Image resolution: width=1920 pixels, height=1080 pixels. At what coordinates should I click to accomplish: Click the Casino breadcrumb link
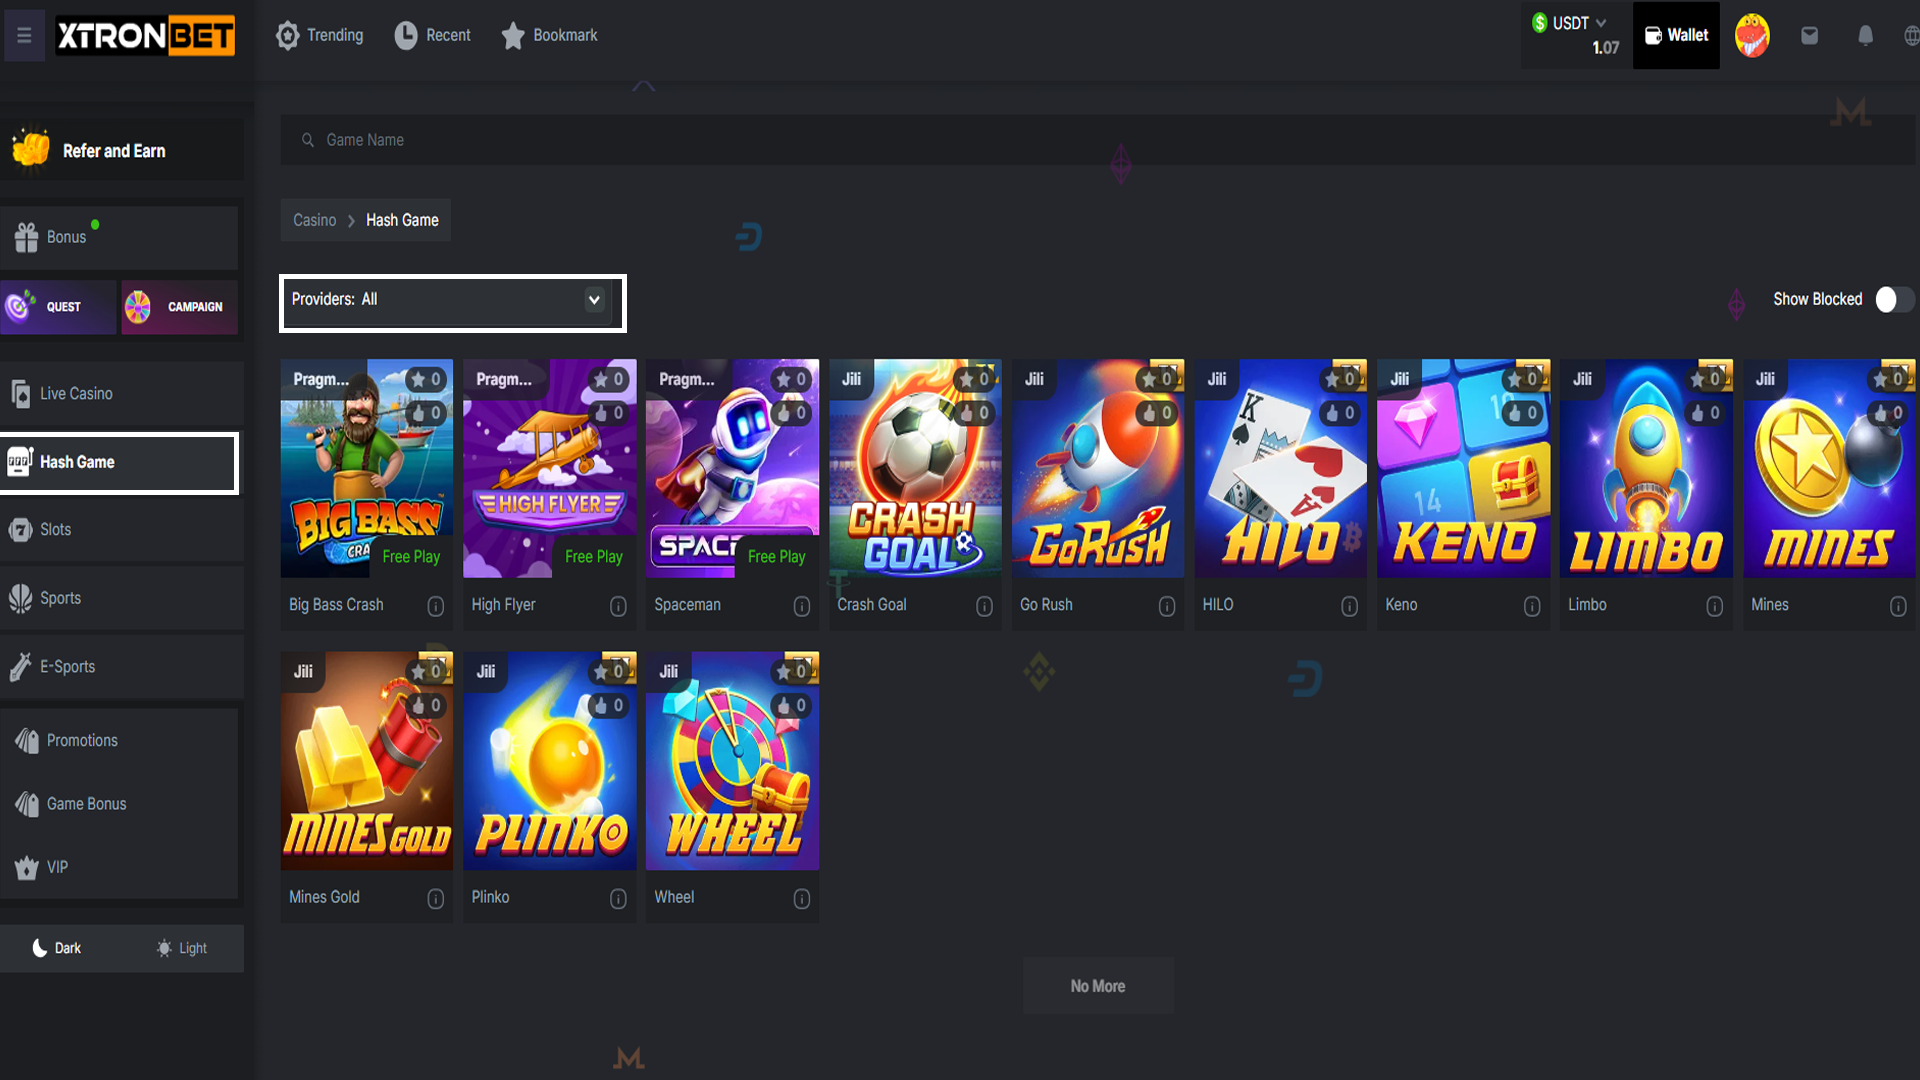pyautogui.click(x=314, y=220)
